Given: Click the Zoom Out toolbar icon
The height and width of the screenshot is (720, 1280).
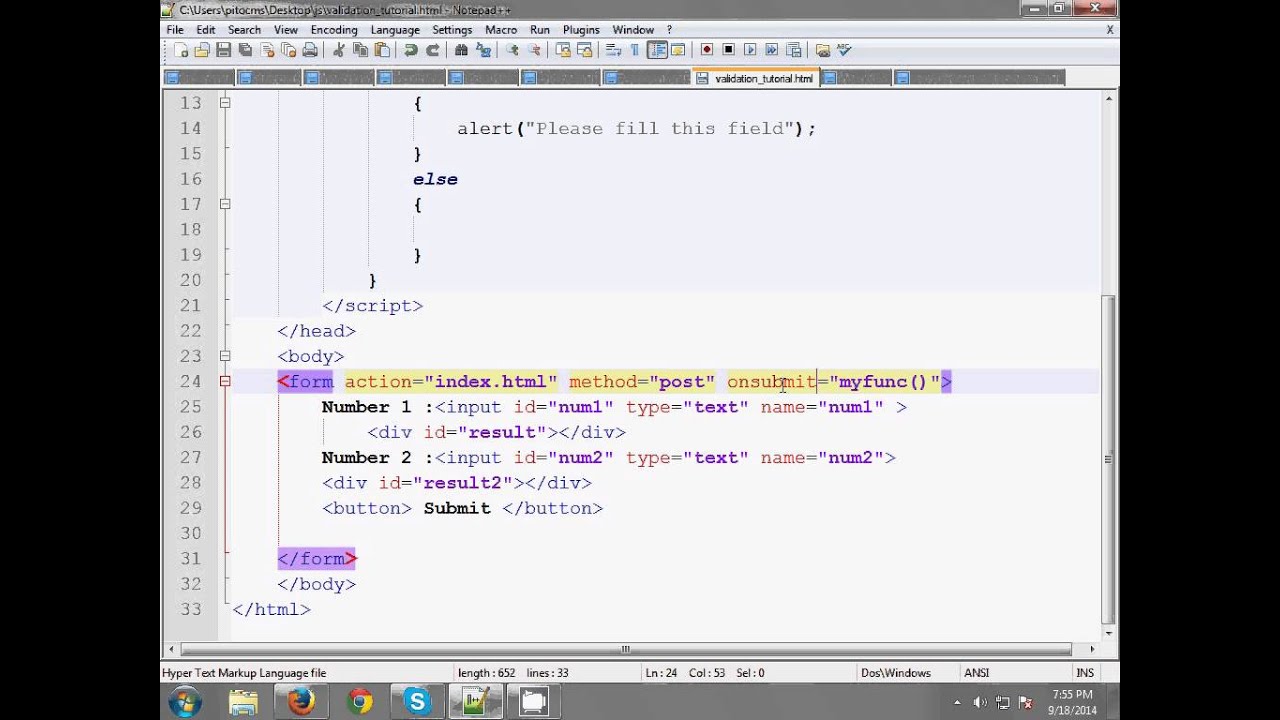Looking at the screenshot, I should 534,50.
